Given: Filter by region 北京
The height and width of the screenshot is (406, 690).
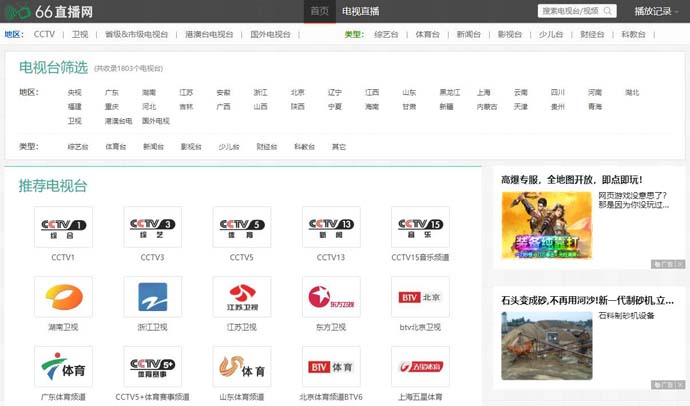Looking at the screenshot, I should (297, 92).
